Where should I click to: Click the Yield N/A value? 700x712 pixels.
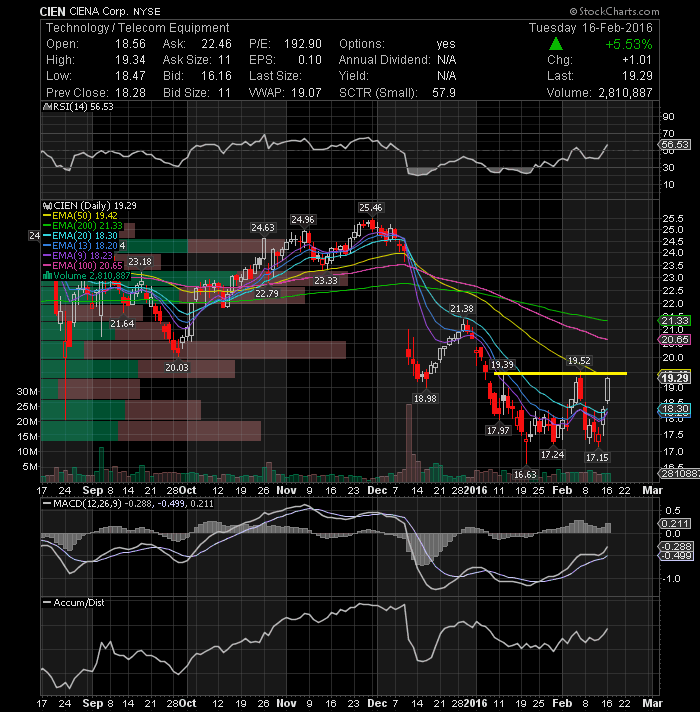pos(447,76)
